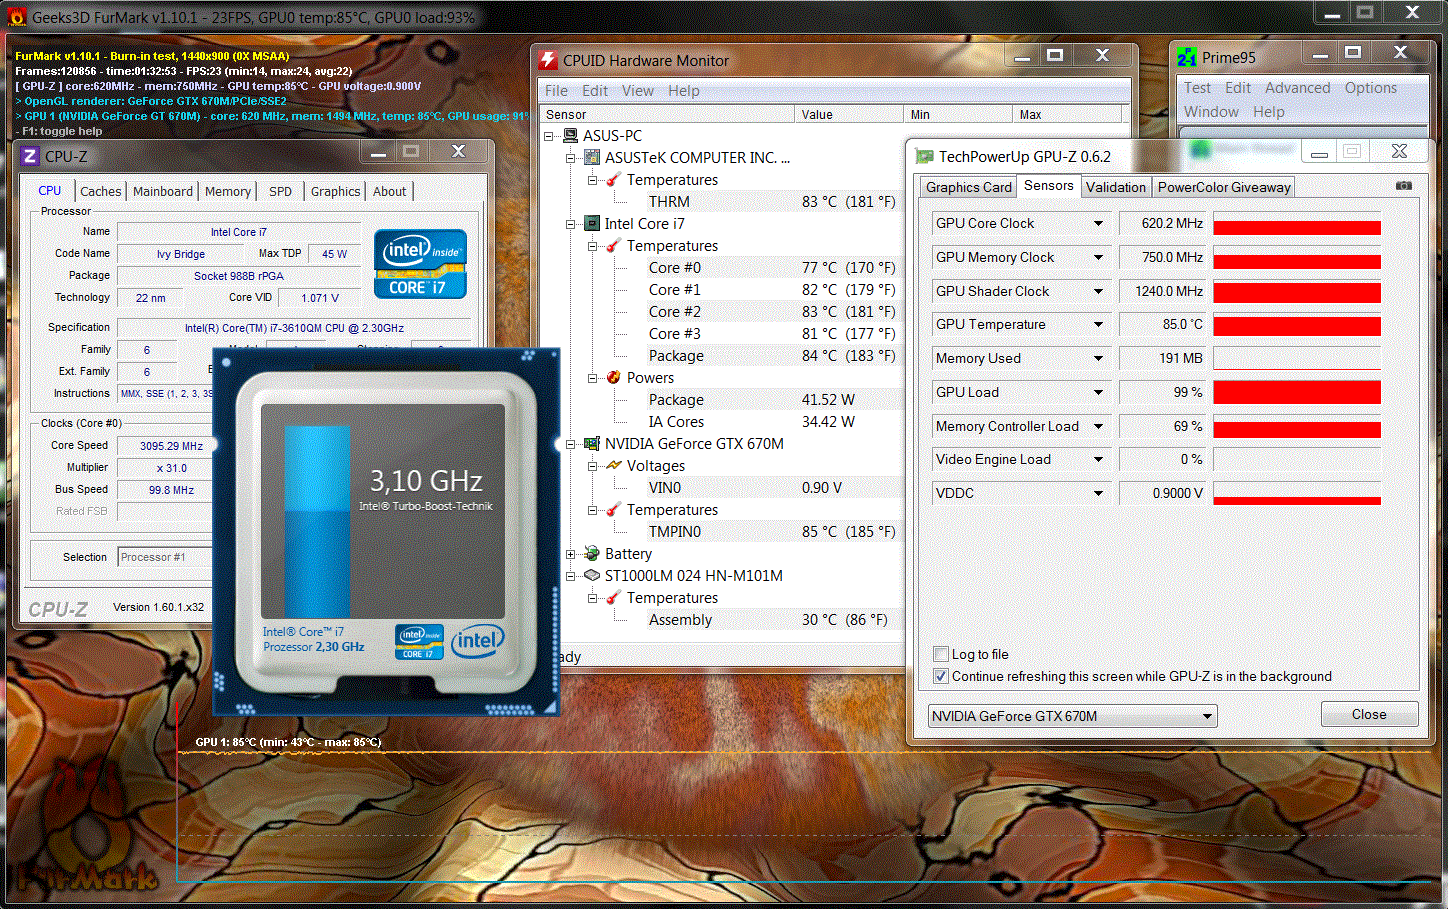The width and height of the screenshot is (1448, 909).
Task: Open the SPD tab in CPU-Z
Action: pos(281,191)
